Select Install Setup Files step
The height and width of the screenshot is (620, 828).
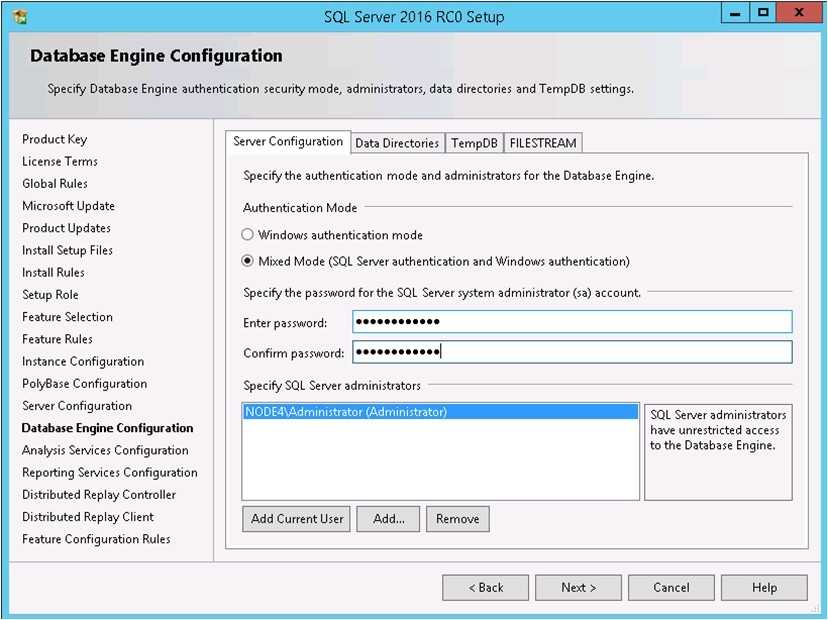[67, 250]
